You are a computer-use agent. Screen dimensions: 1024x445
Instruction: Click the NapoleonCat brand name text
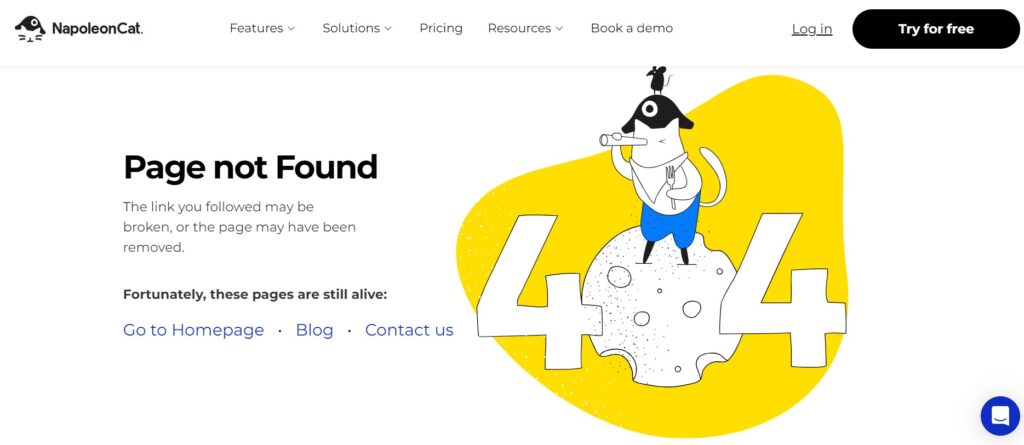pyautogui.click(x=97, y=29)
